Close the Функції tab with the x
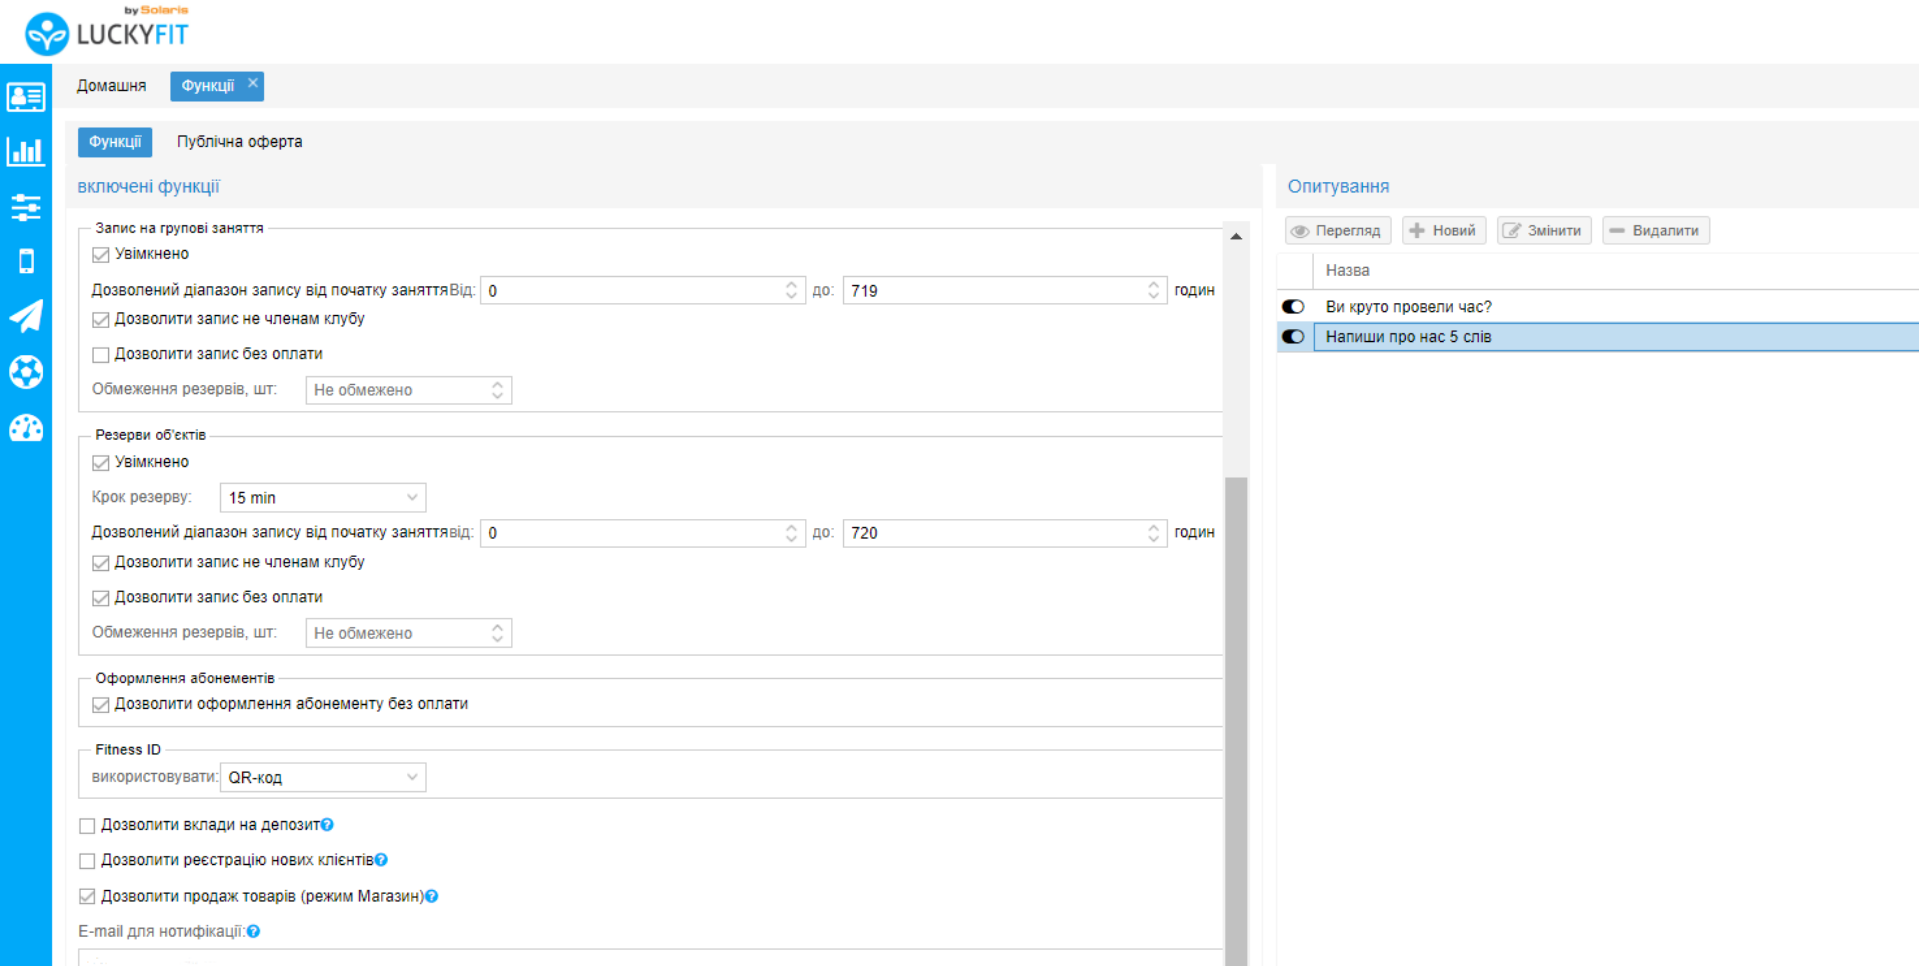 click(253, 83)
